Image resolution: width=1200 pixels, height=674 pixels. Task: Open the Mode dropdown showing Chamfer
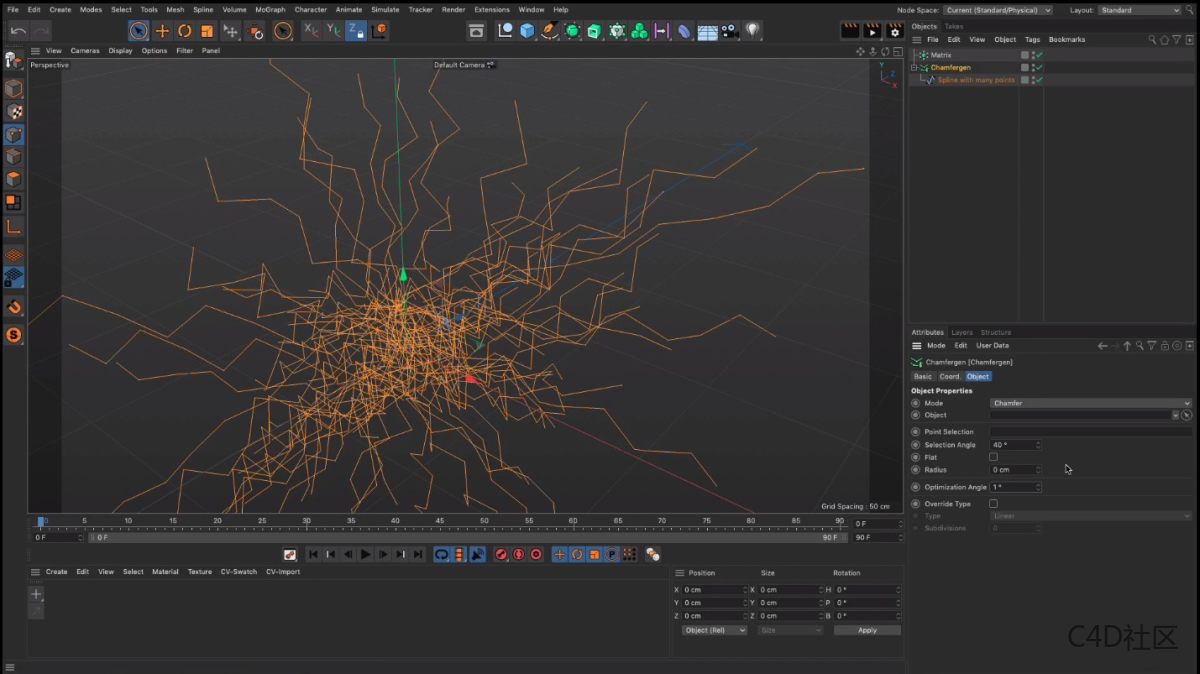click(1090, 403)
